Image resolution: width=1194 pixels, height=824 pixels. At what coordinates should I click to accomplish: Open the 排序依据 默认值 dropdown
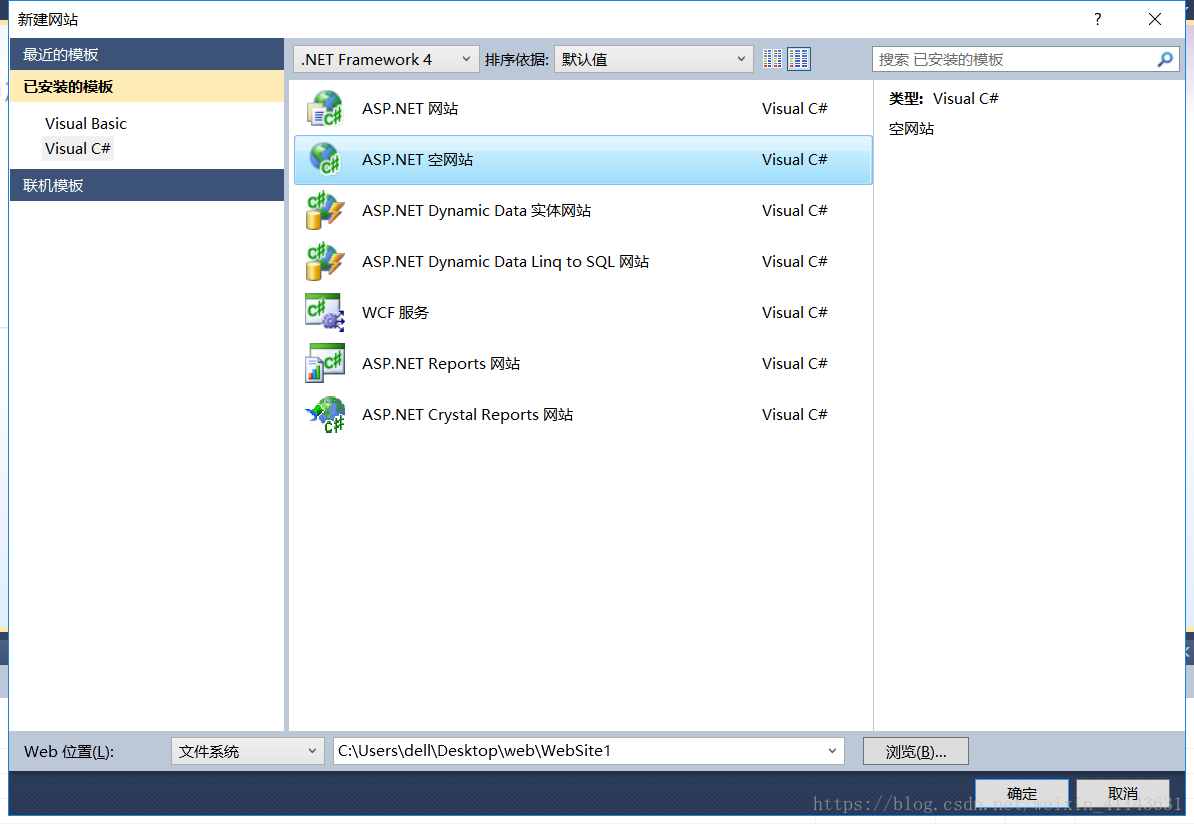tap(653, 59)
